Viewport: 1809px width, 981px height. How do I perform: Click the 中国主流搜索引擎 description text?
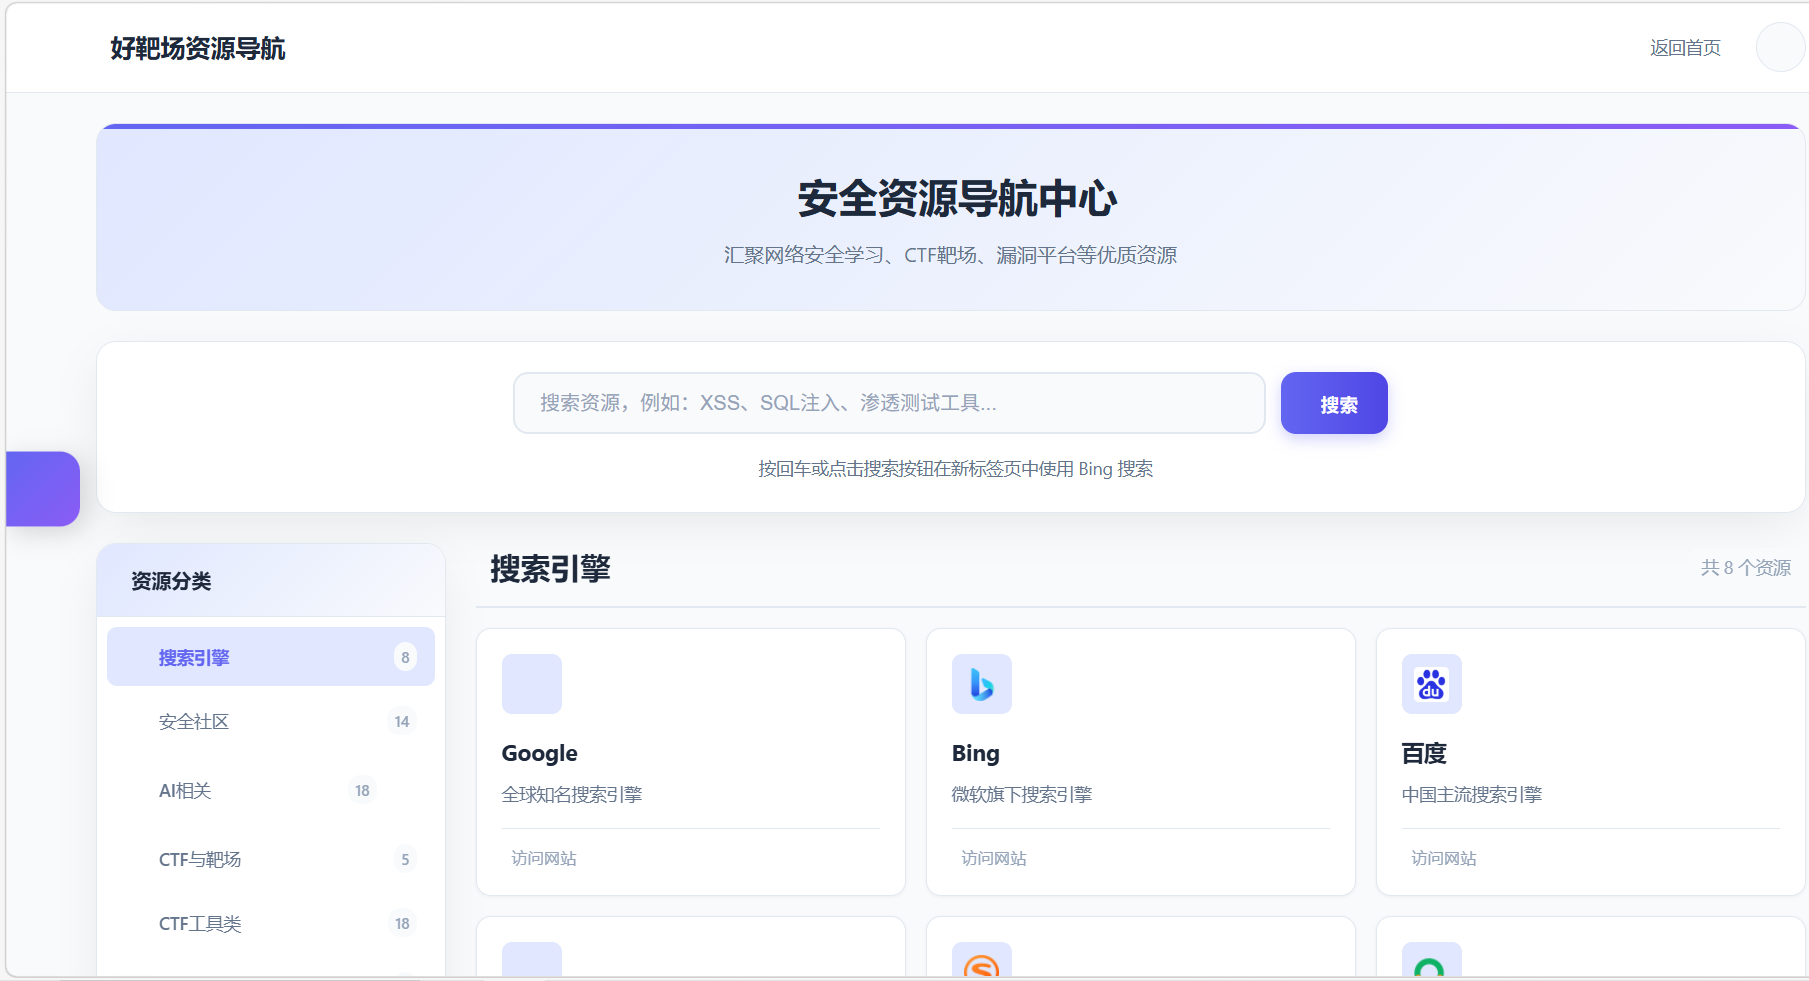coord(1472,795)
